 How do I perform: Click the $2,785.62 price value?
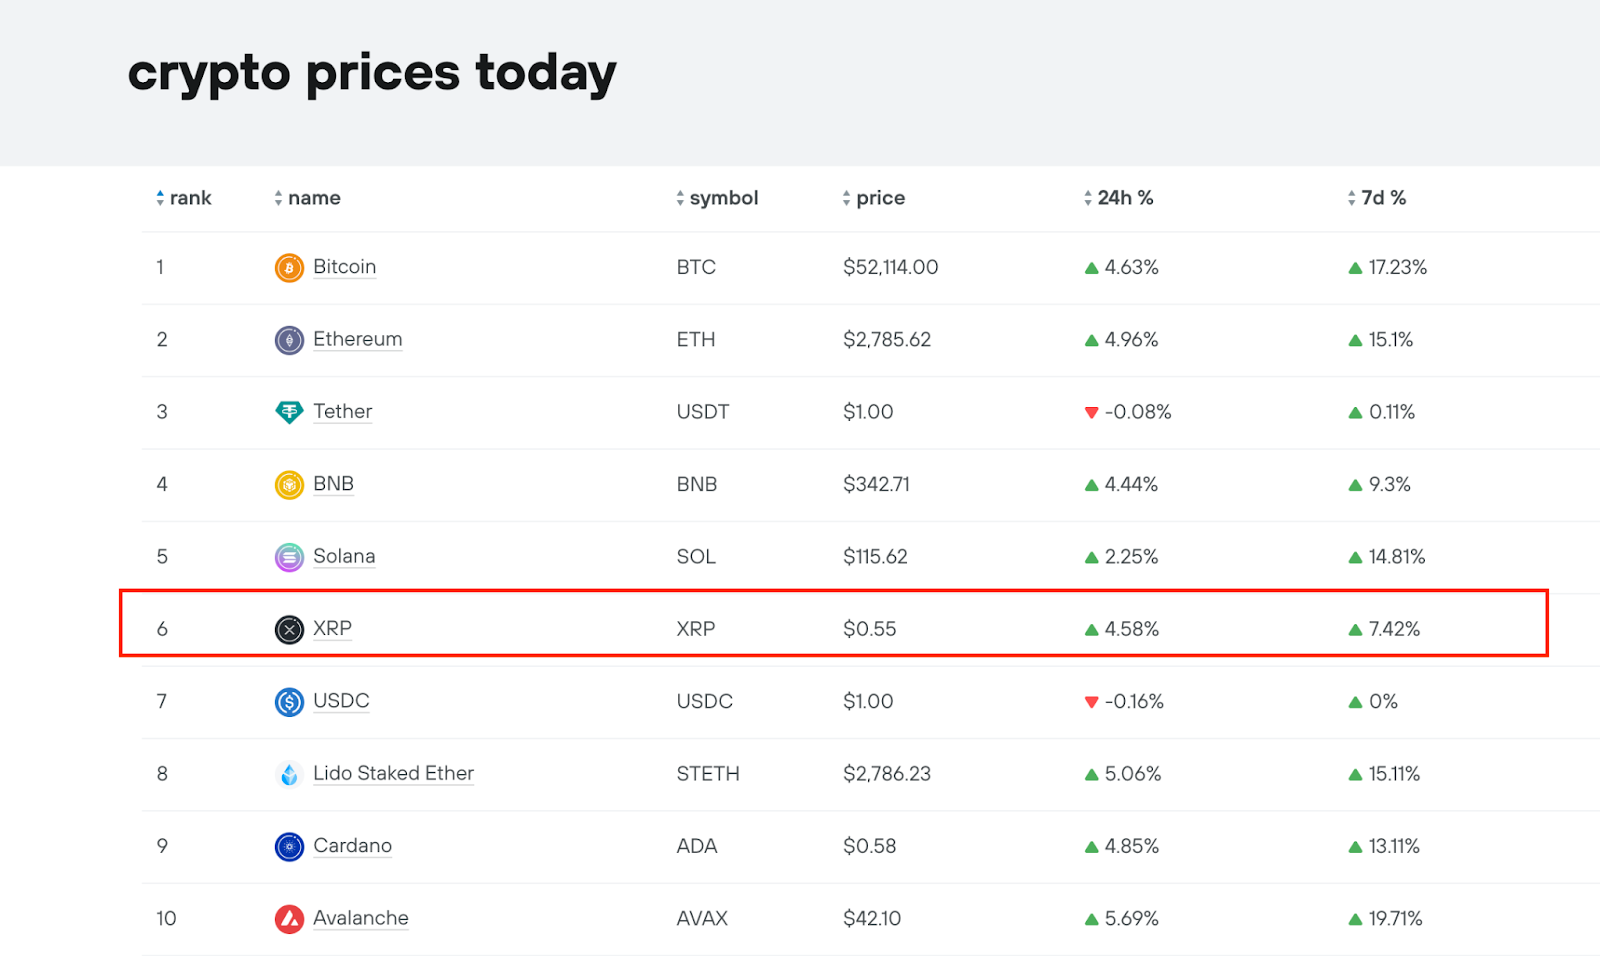point(887,339)
